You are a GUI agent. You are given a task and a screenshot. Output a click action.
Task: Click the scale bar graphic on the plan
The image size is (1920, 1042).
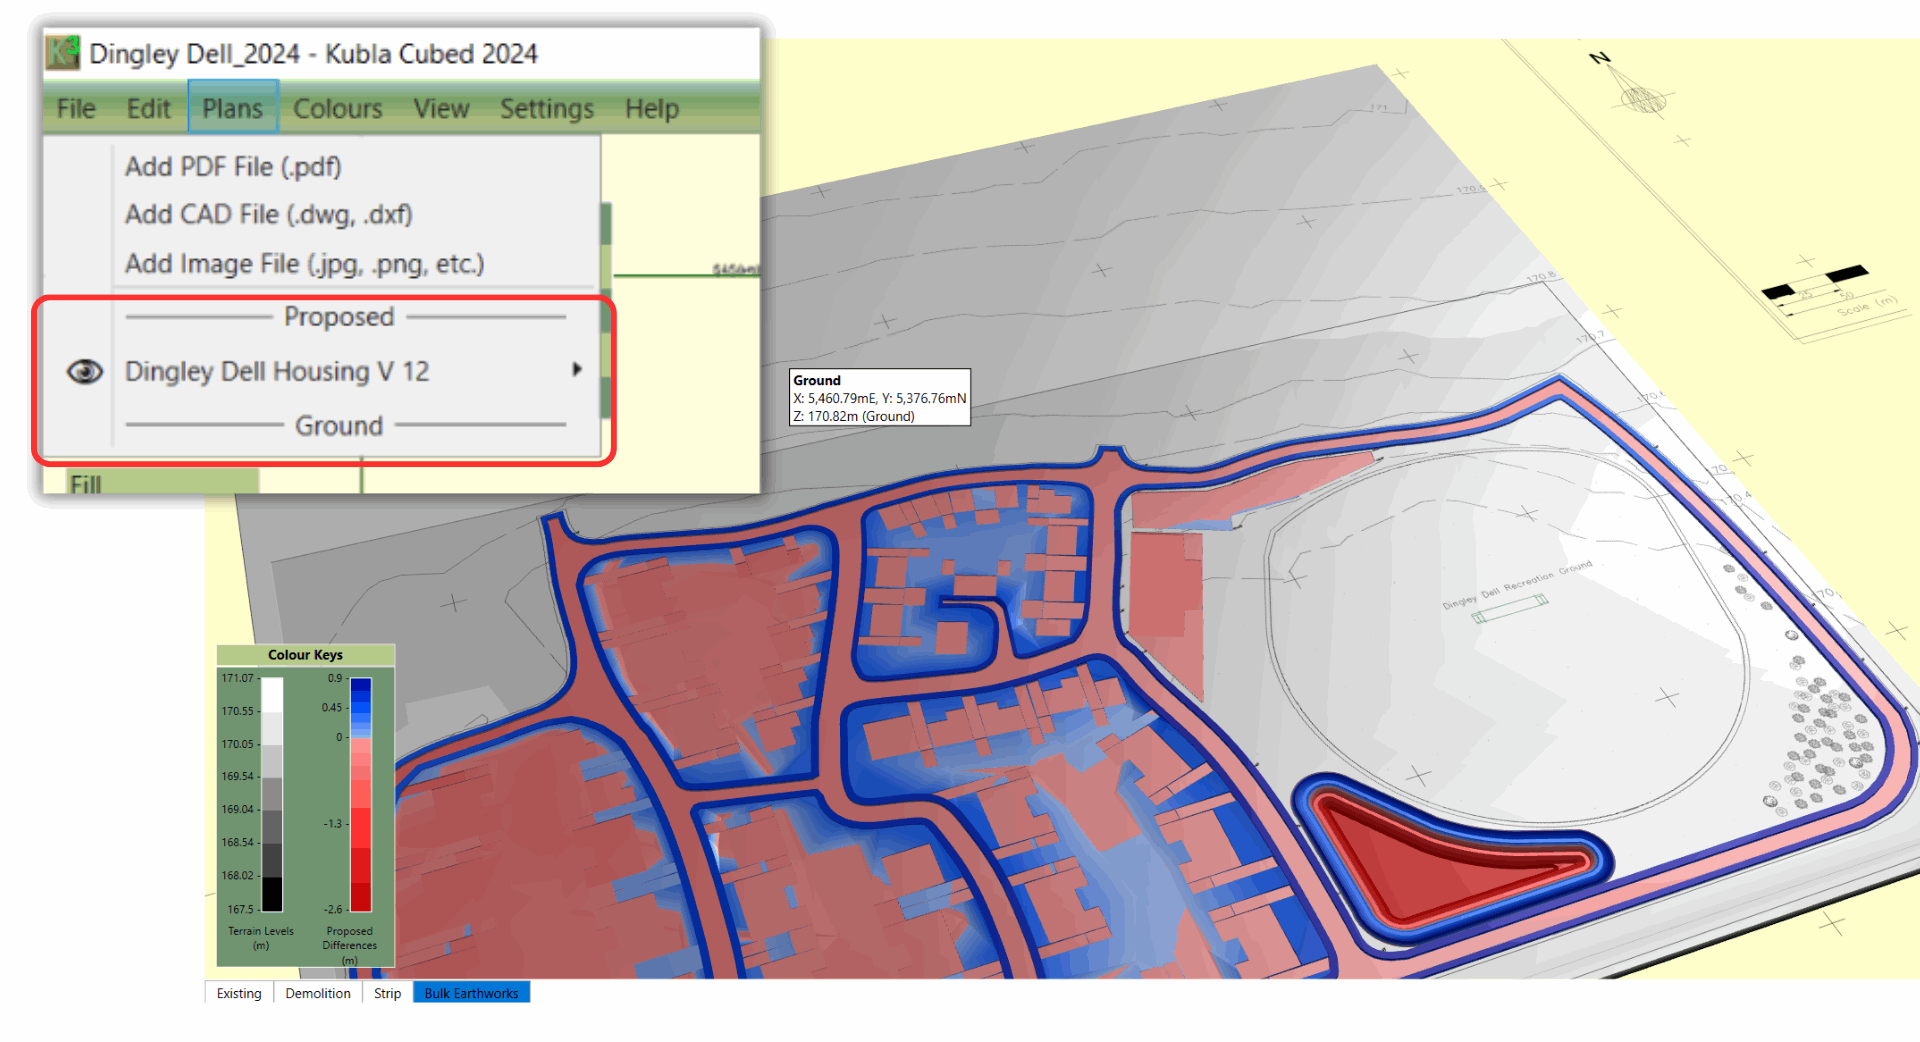coord(1816,283)
